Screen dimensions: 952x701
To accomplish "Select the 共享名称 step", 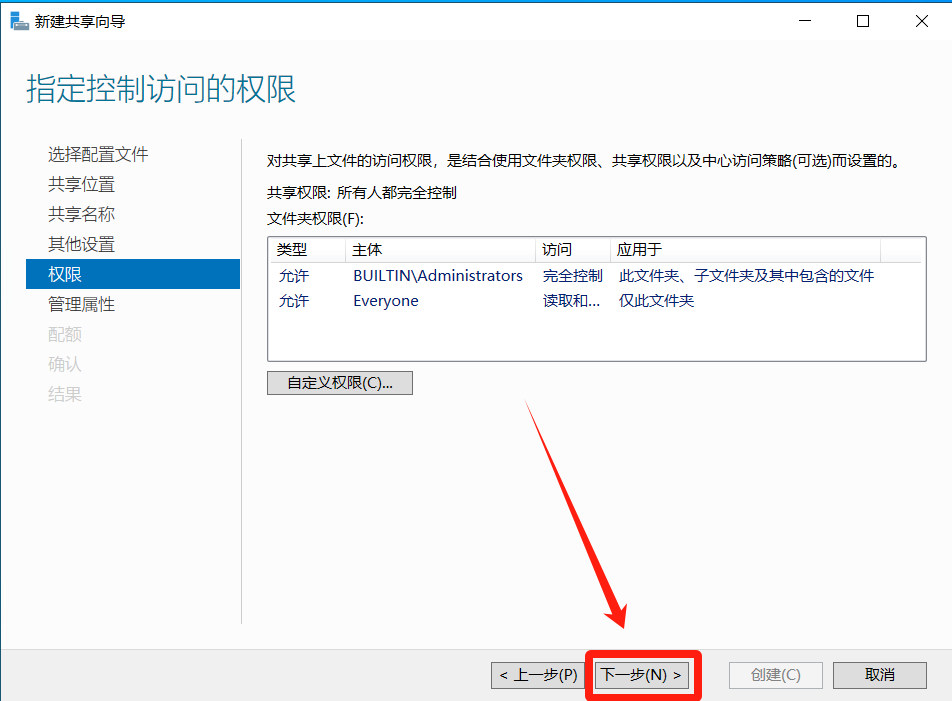I will pyautogui.click(x=81, y=214).
